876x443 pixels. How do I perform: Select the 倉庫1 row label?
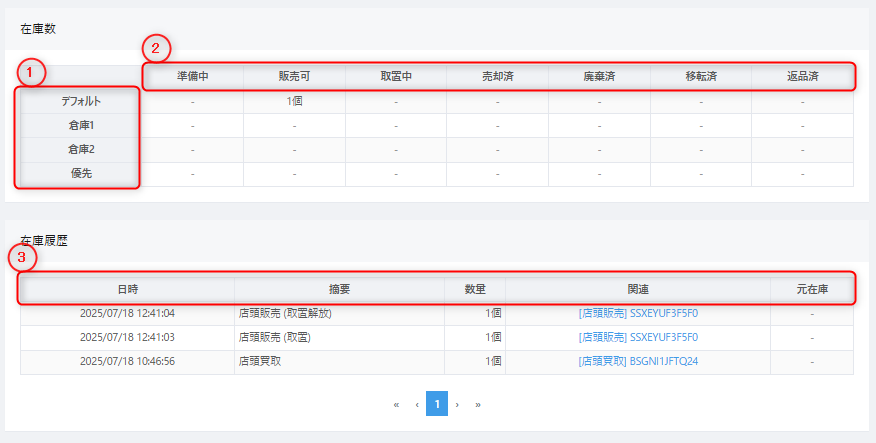coord(78,126)
